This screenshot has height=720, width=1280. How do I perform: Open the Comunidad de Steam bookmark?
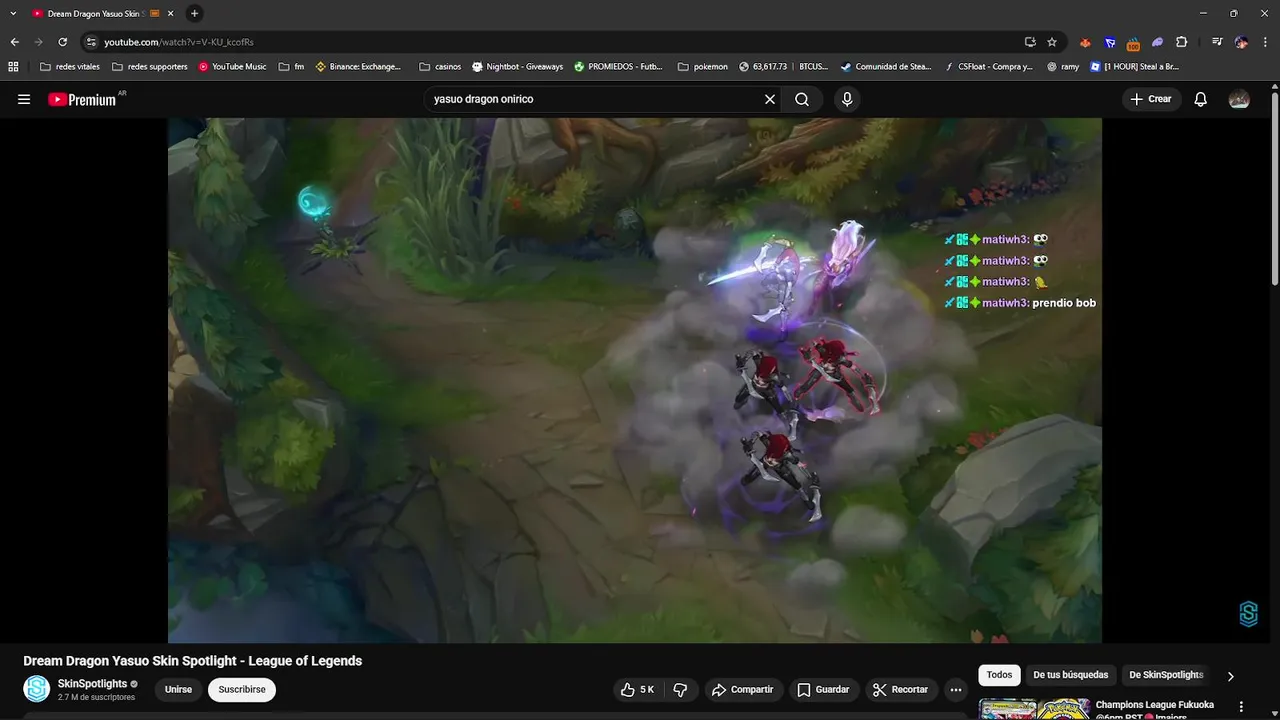coord(886,67)
